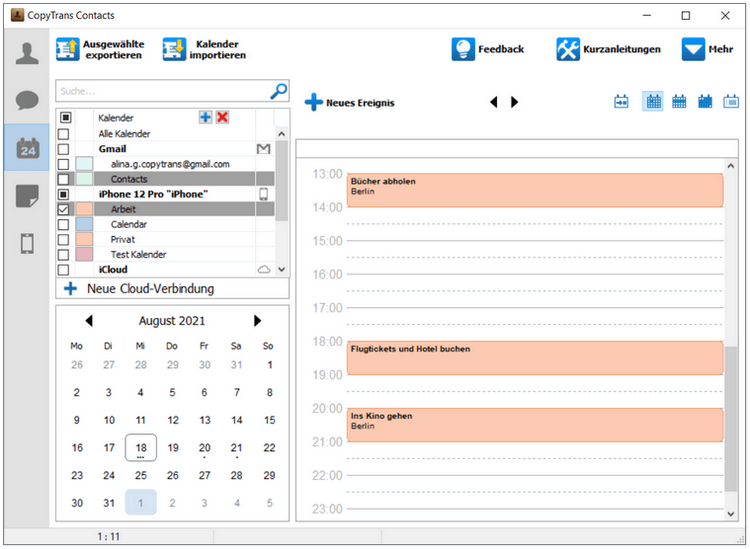Check the Alle Kalender checkbox

[x=63, y=134]
